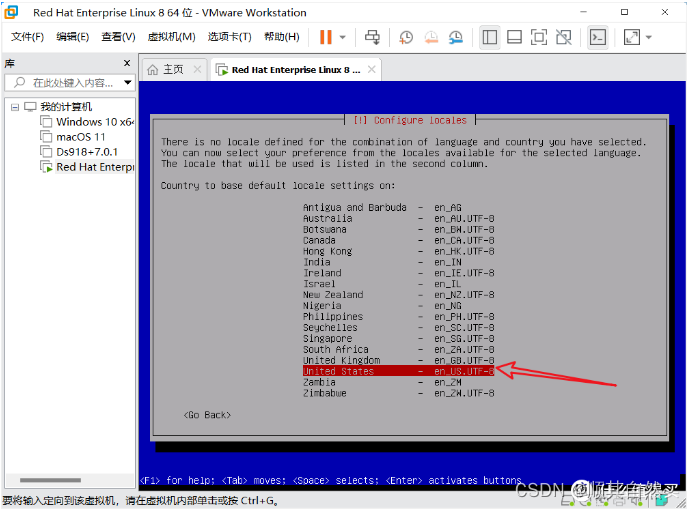Screen dimensions: 689x510
Task: Select the Hong Kong locale row
Action: (x=399, y=251)
